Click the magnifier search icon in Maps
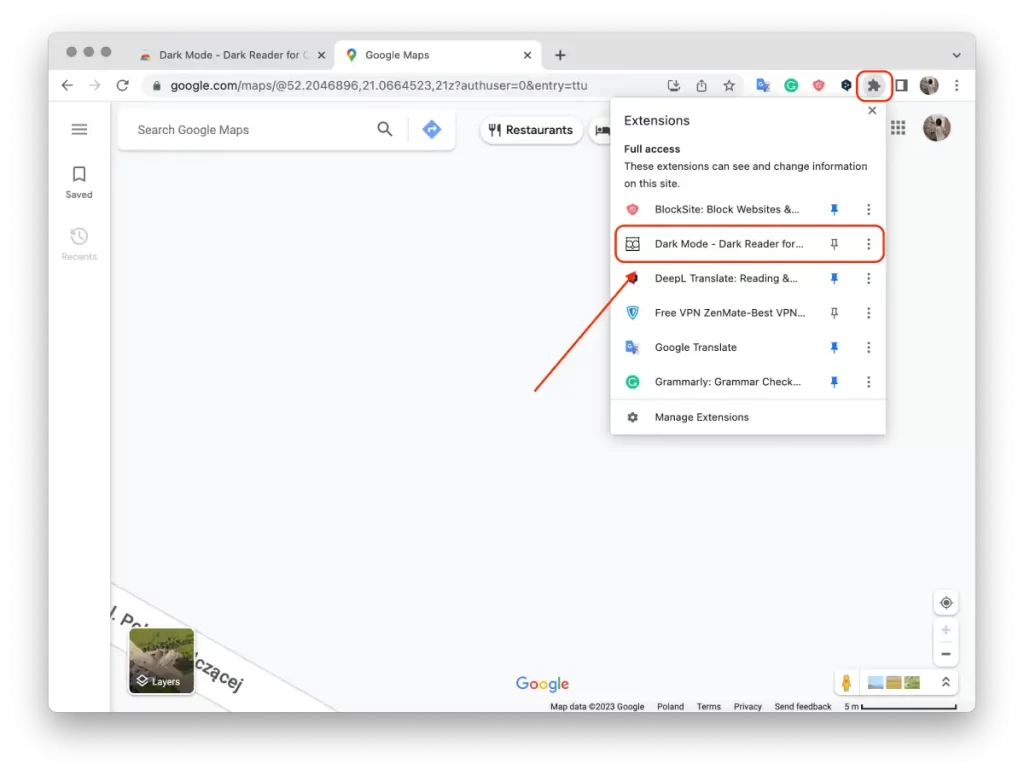This screenshot has width=1024, height=776. click(385, 129)
